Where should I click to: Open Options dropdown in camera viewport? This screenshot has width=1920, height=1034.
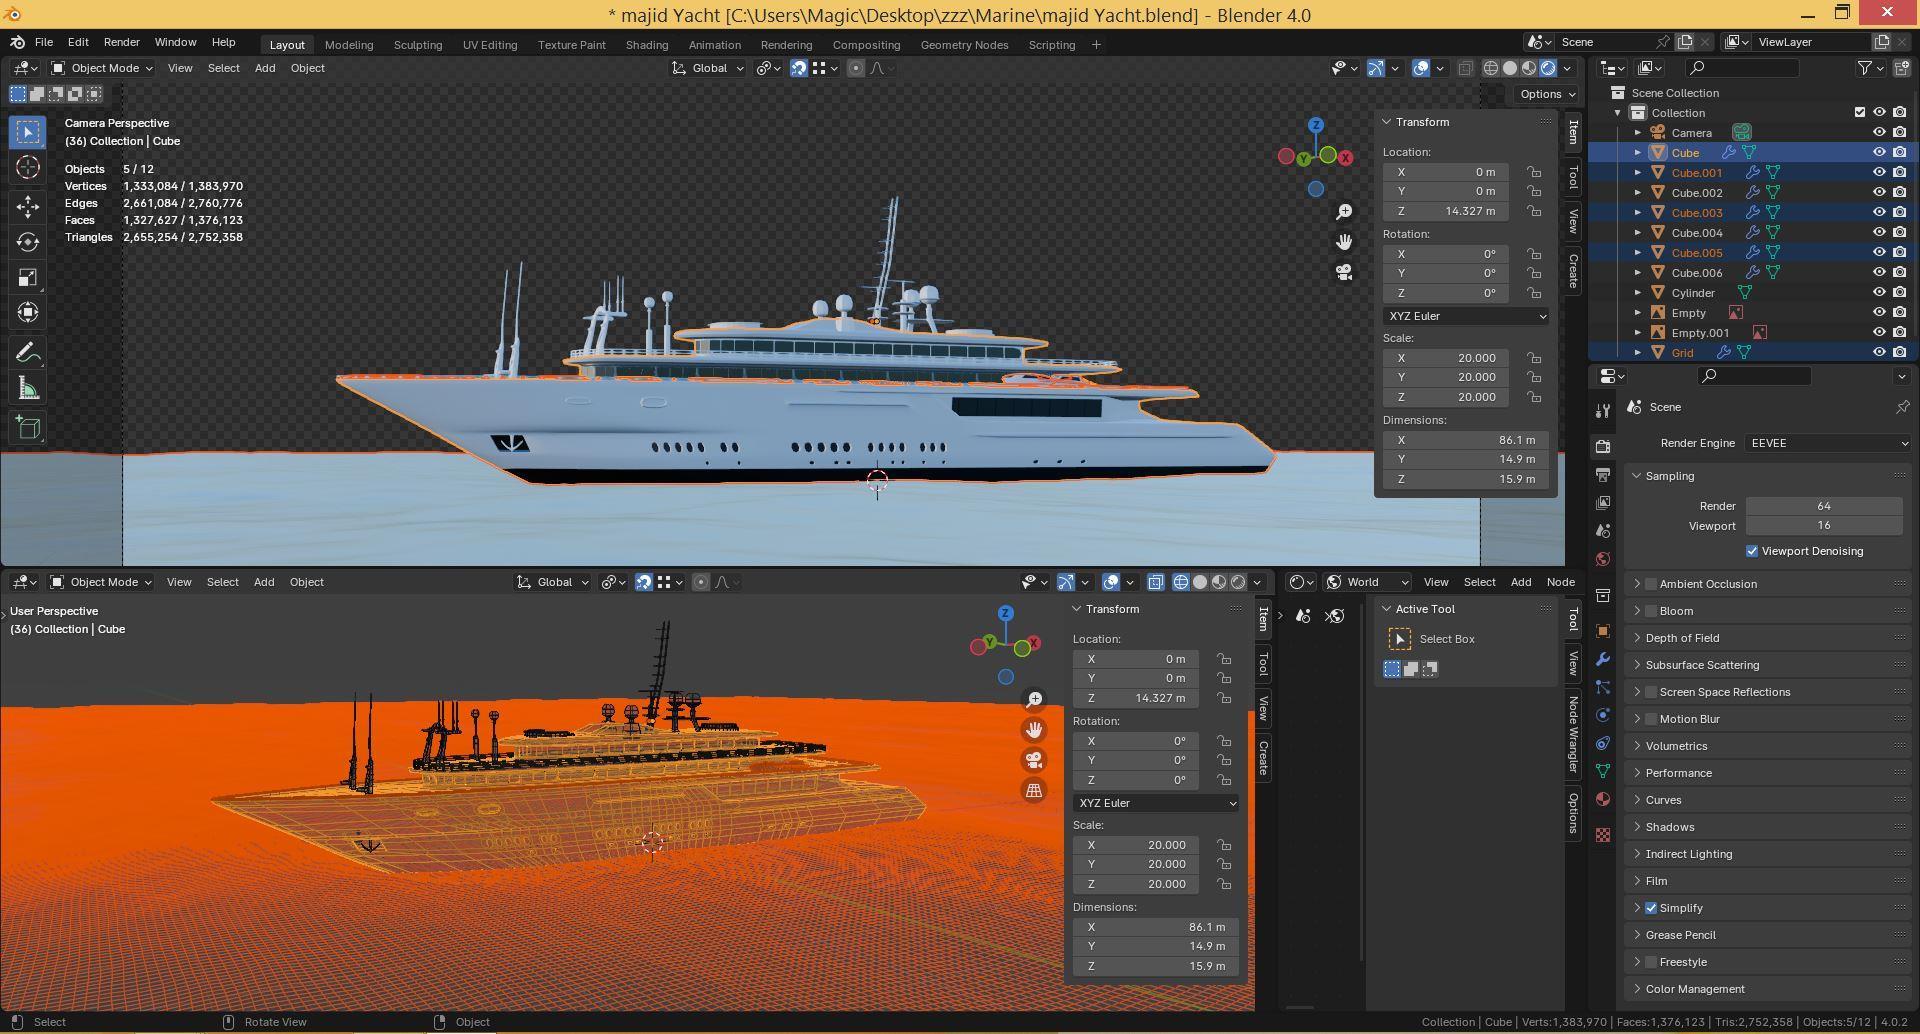pyautogui.click(x=1546, y=94)
